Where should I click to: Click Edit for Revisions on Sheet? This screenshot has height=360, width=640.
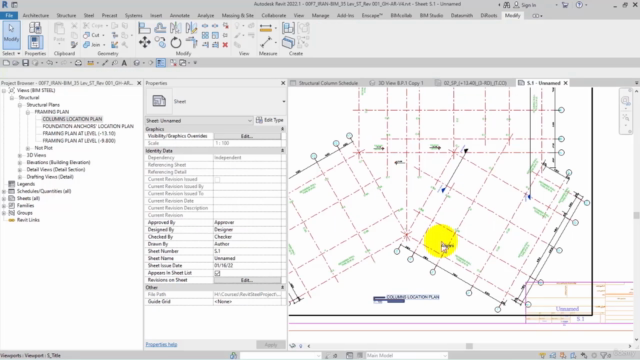[x=247, y=280]
